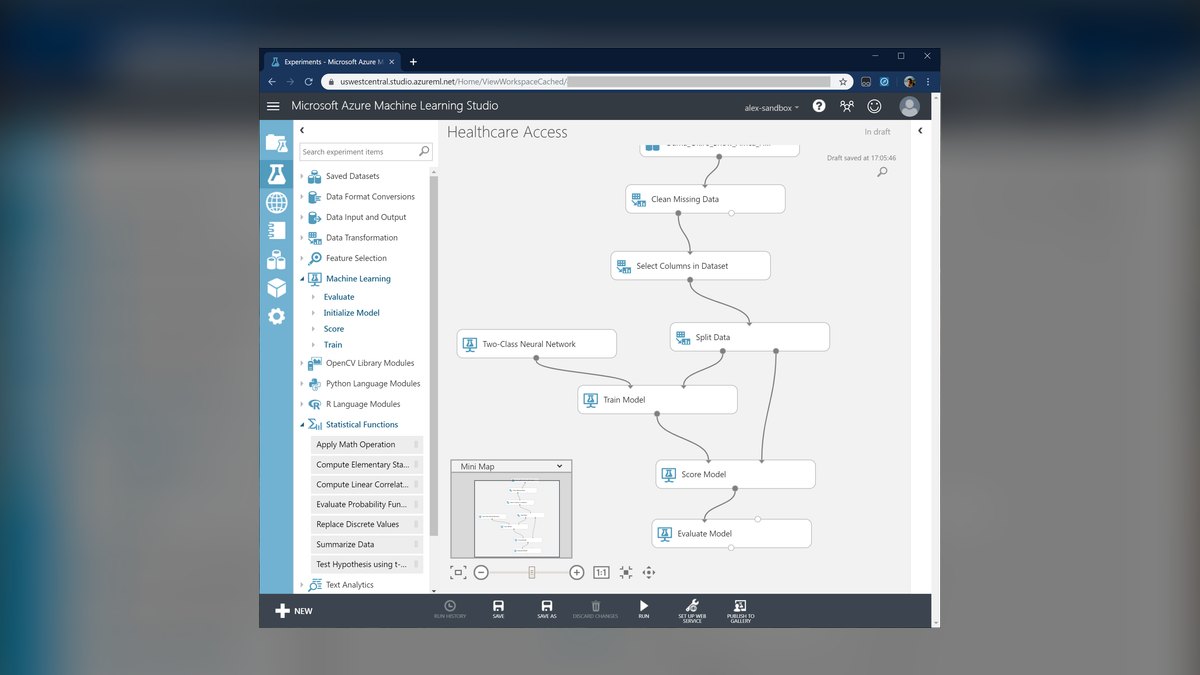Viewport: 1200px width, 675px height.
Task: Open the hamburger navigation menu
Action: pos(273,106)
